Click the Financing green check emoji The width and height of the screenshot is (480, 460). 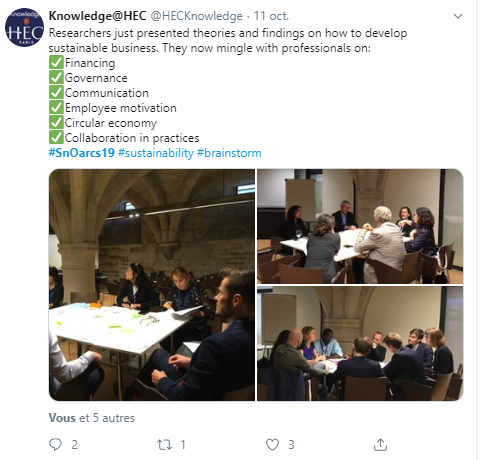coord(56,62)
